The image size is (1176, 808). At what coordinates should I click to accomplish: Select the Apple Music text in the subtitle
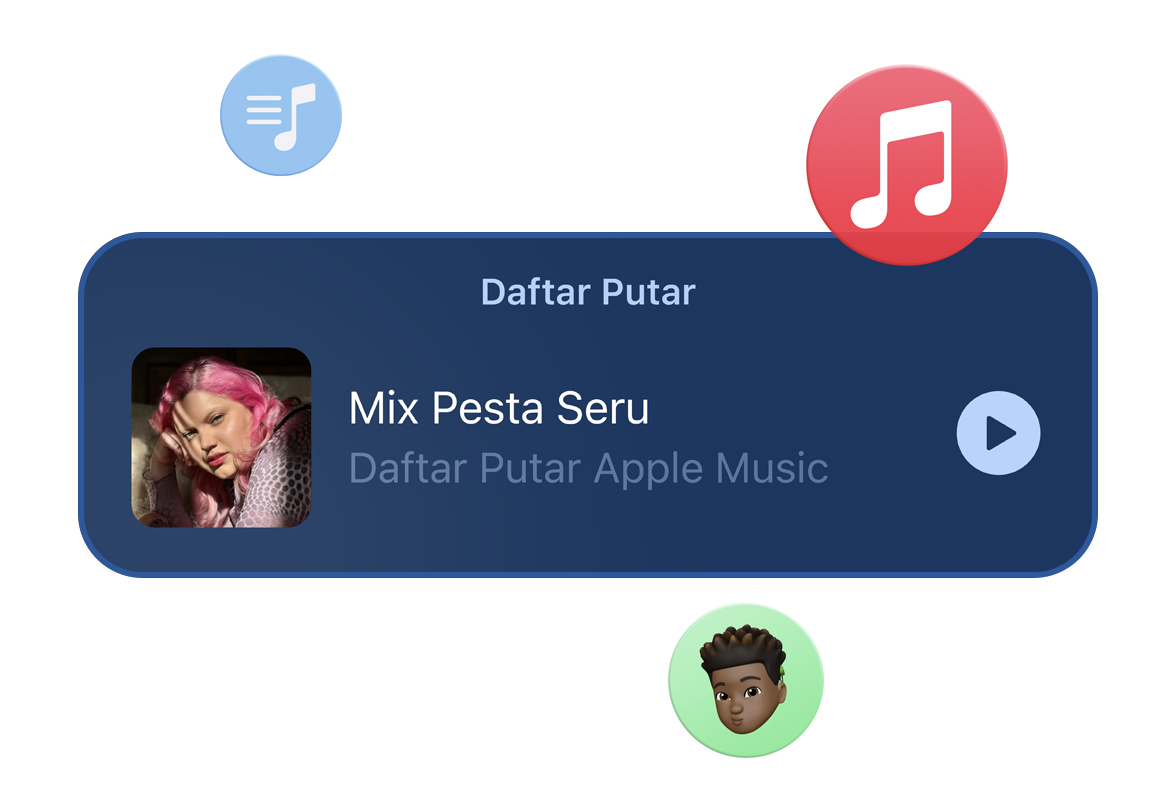click(x=711, y=470)
